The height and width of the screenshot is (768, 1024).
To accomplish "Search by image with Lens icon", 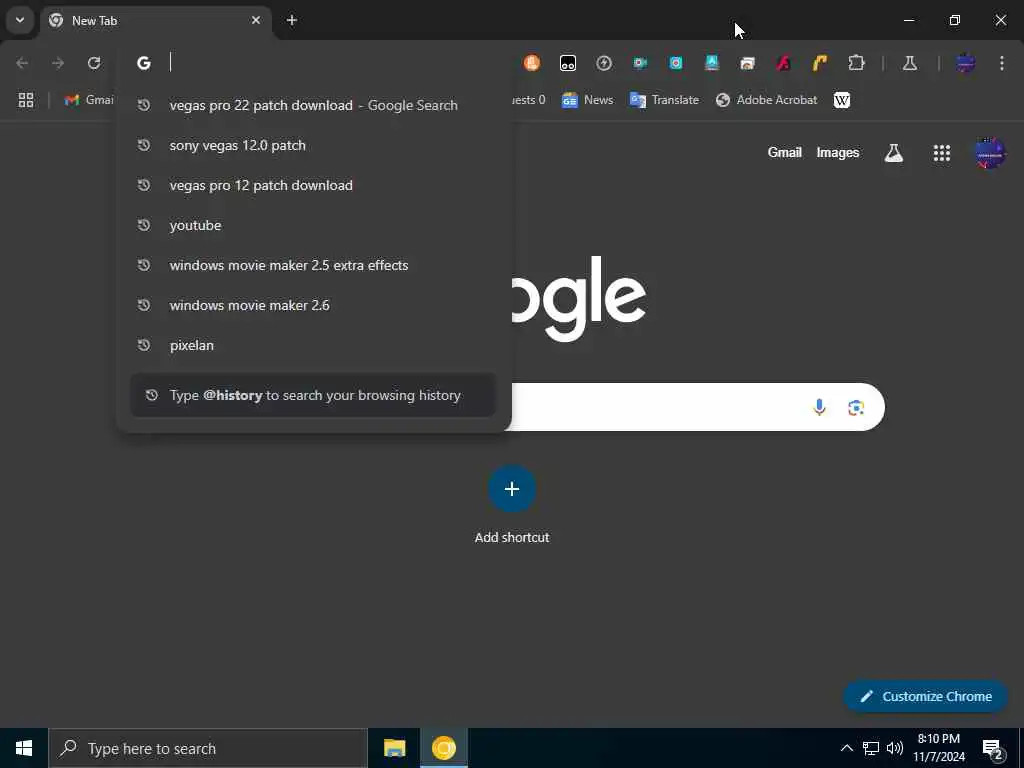I will click(856, 407).
